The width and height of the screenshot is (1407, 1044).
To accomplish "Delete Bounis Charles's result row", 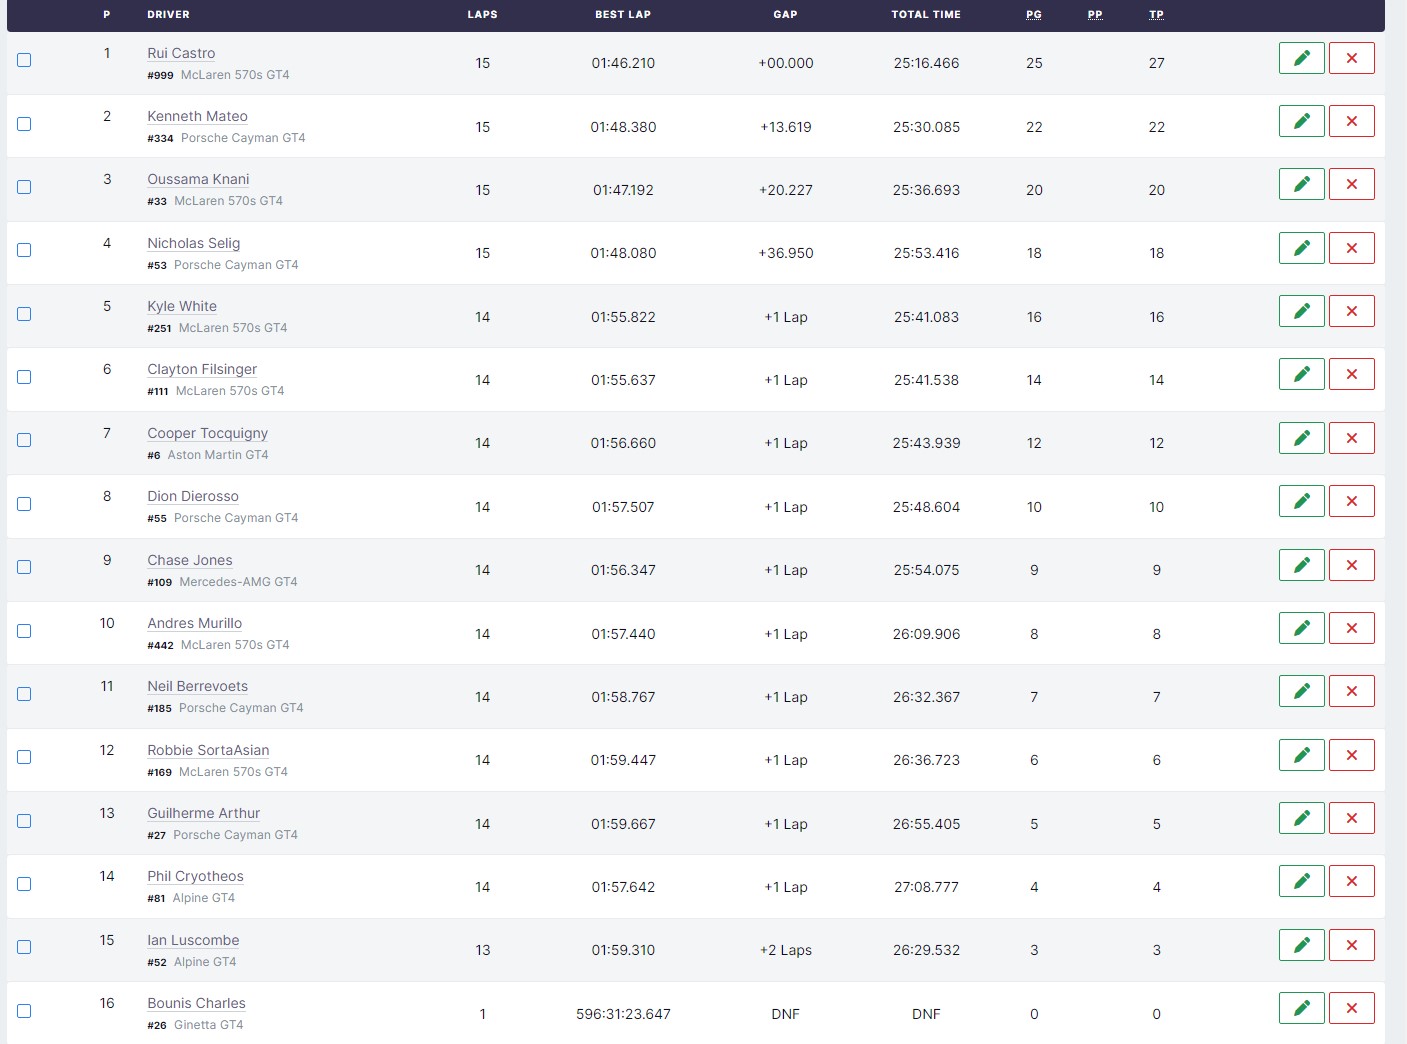I will (x=1351, y=1008).
